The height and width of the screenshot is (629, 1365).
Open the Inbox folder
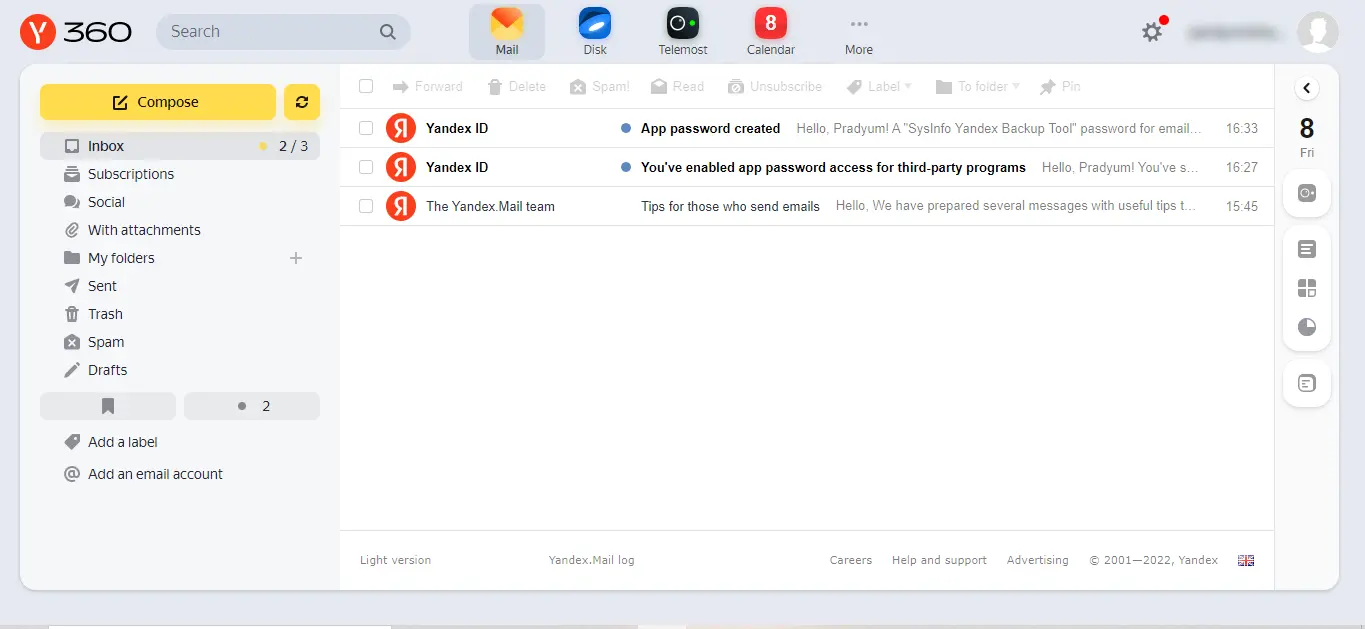coord(180,146)
